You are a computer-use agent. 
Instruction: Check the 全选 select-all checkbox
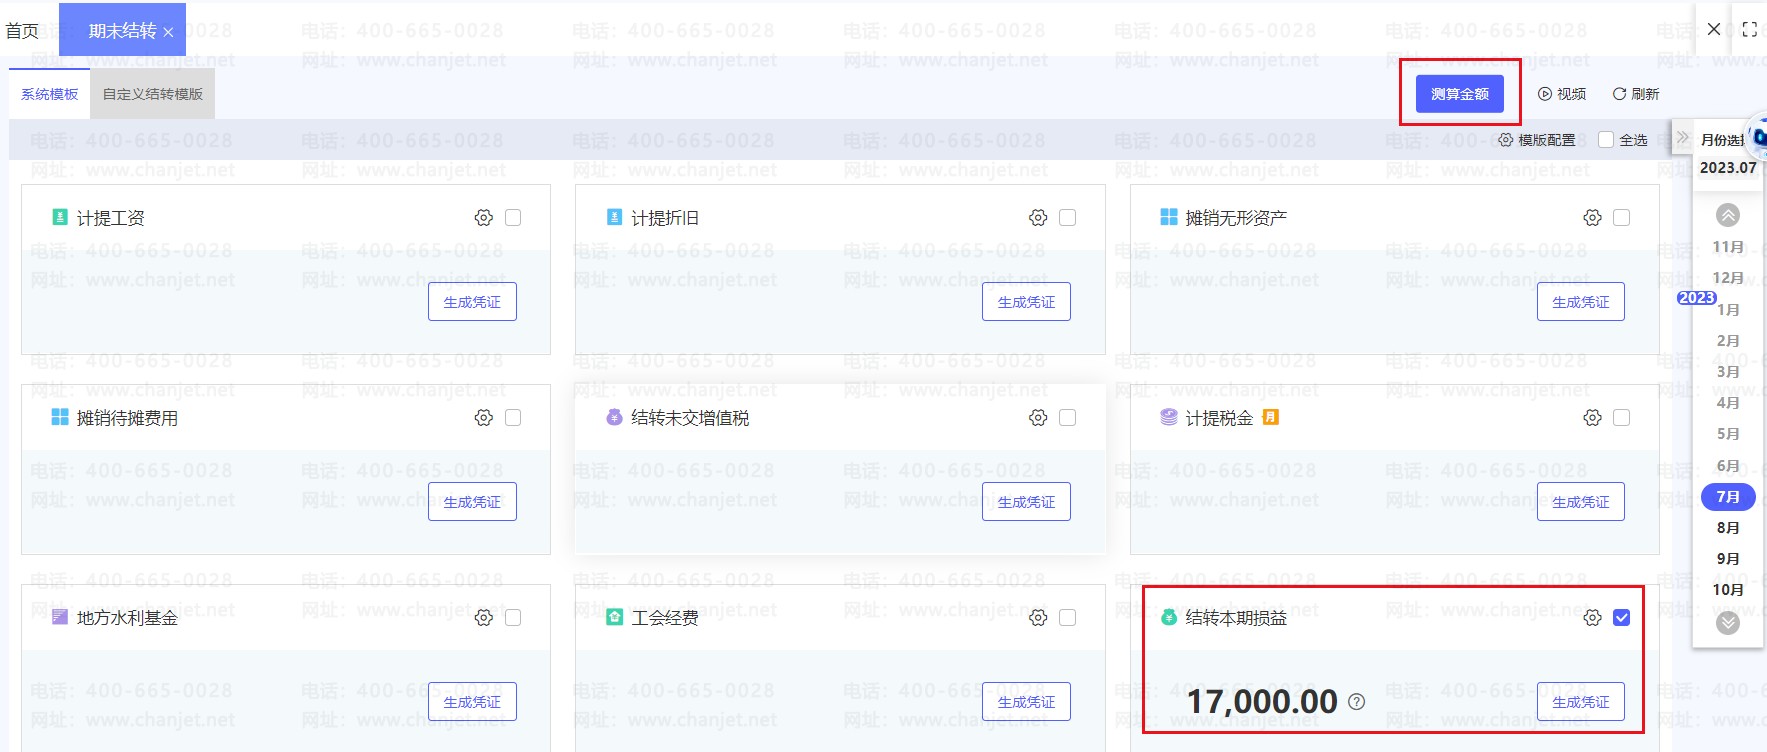click(x=1606, y=140)
